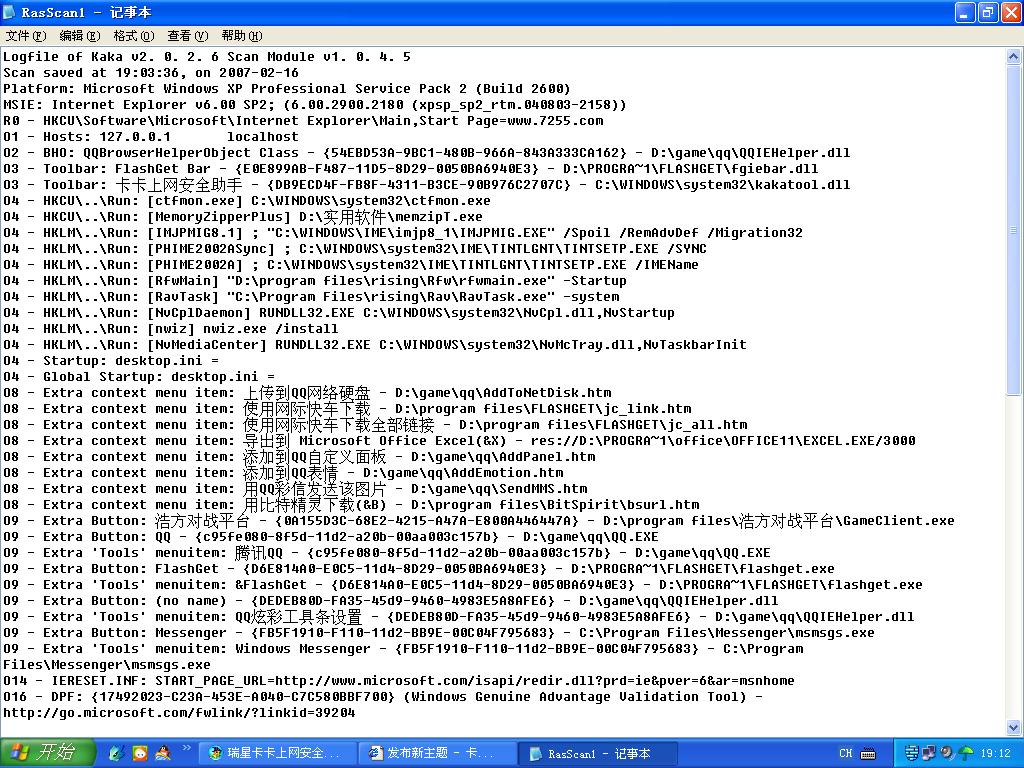Open the 查看(V) menu
This screenshot has width=1024, height=768.
click(187, 36)
